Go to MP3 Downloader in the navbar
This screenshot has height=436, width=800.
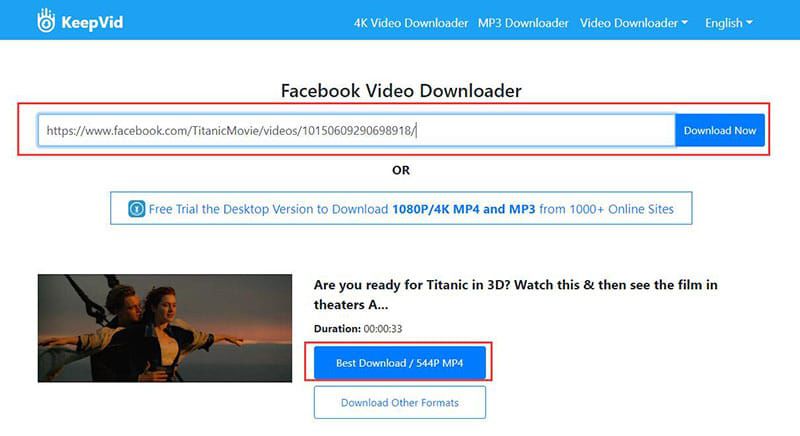523,23
